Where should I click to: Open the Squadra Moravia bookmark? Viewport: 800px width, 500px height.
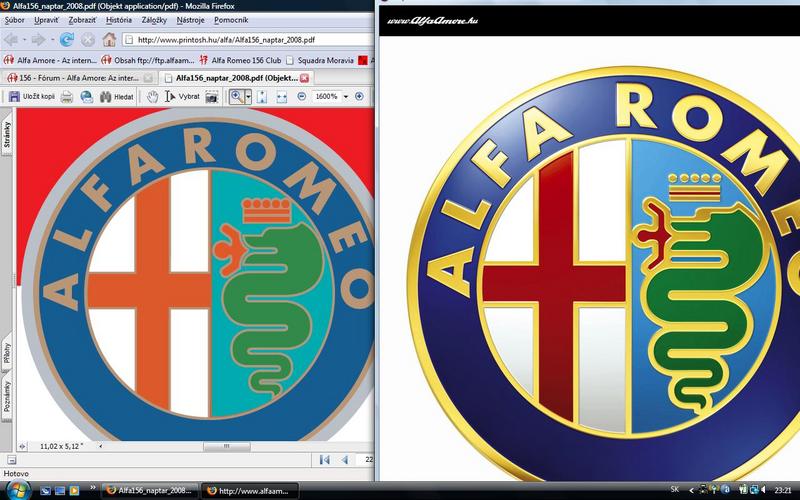[x=320, y=60]
